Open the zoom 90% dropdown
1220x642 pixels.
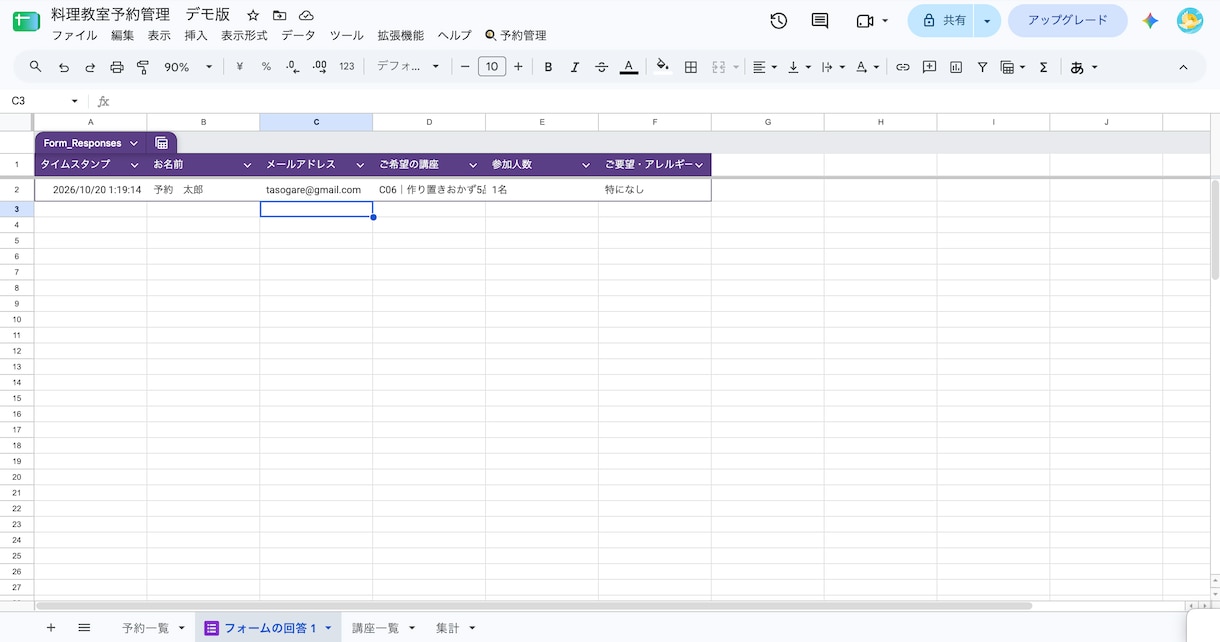click(189, 67)
